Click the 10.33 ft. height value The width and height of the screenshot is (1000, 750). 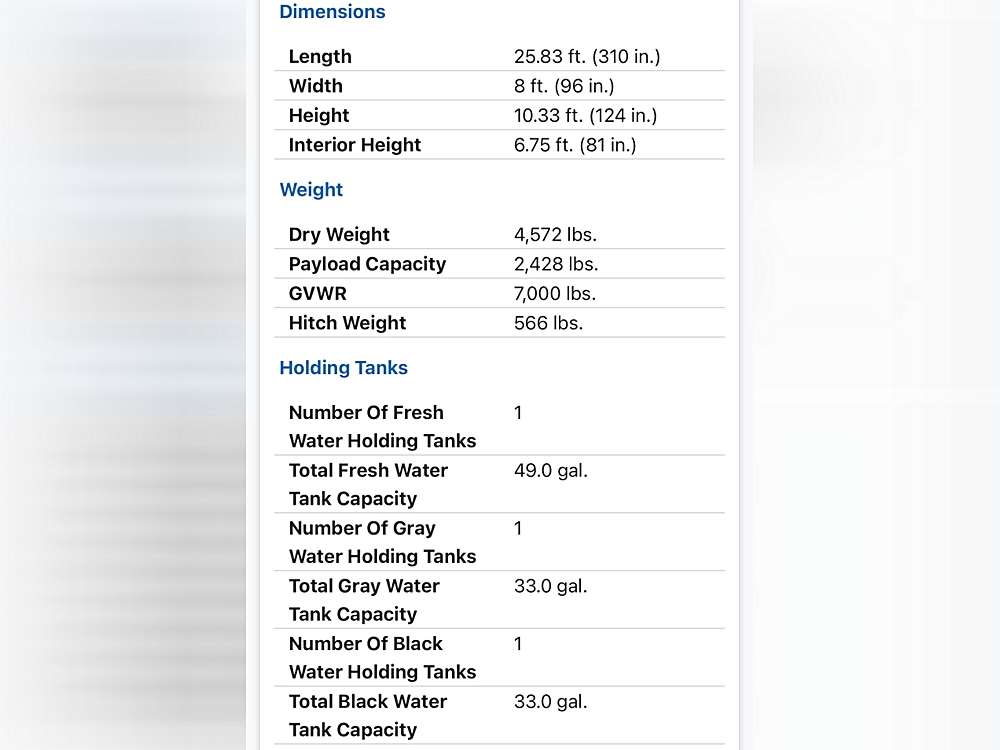pos(585,115)
